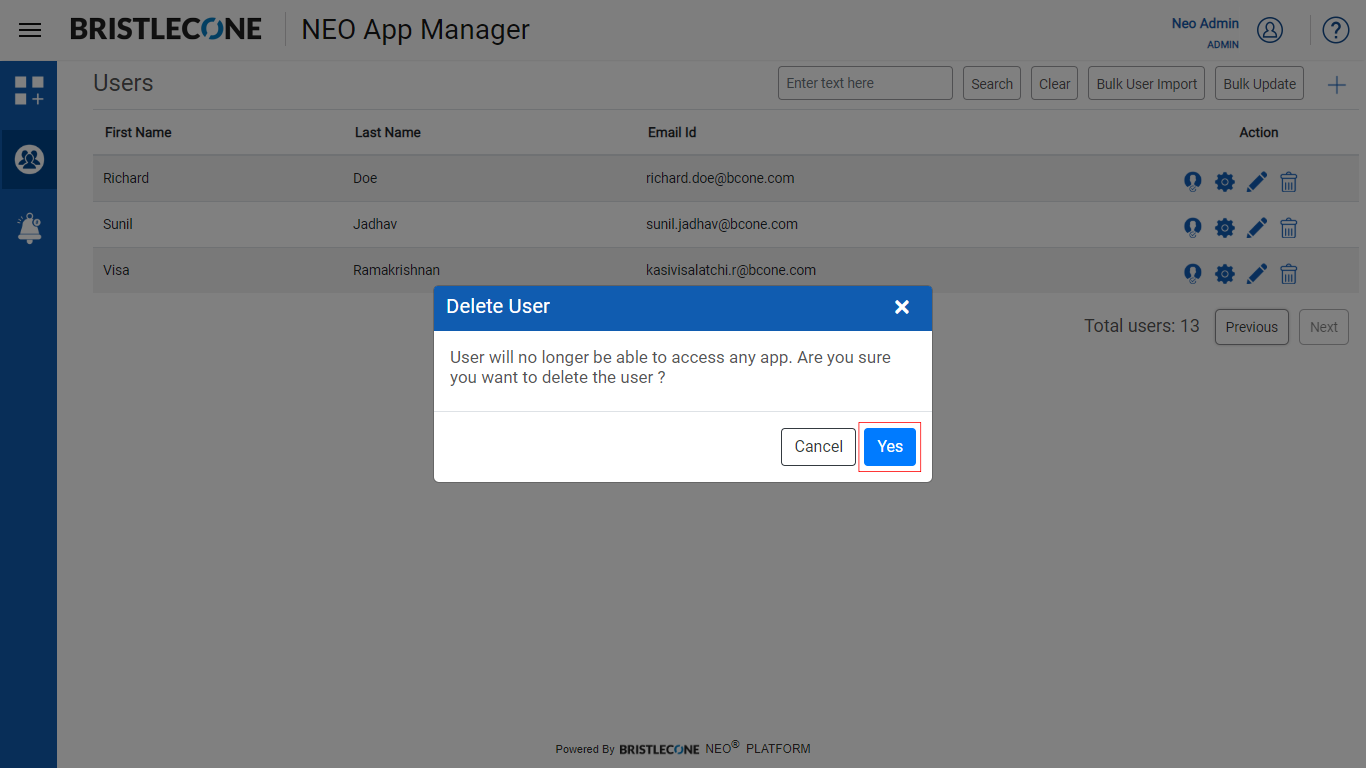Open the notifications bell sidebar icon

(x=29, y=228)
